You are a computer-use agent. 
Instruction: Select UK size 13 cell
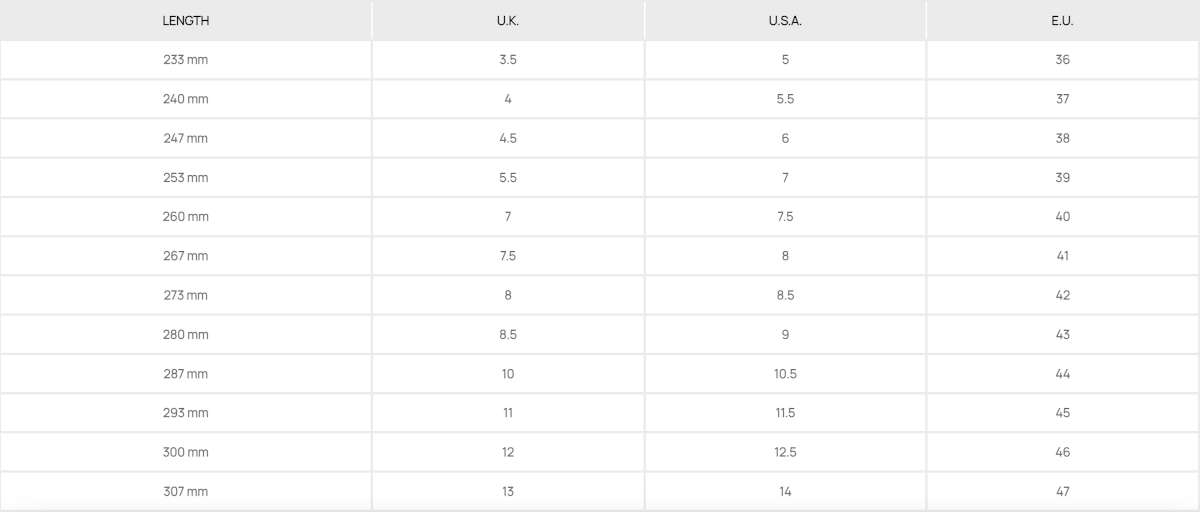click(508, 491)
